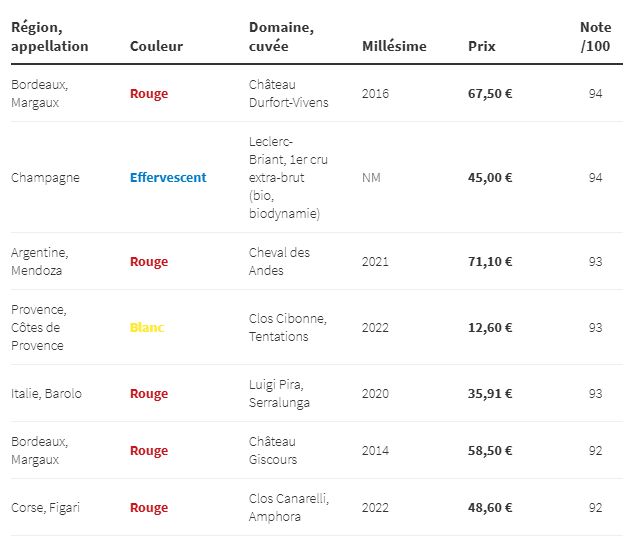Viewport: 623px width, 536px height.
Task: Click the yellow Blanc label
Action: 147,328
